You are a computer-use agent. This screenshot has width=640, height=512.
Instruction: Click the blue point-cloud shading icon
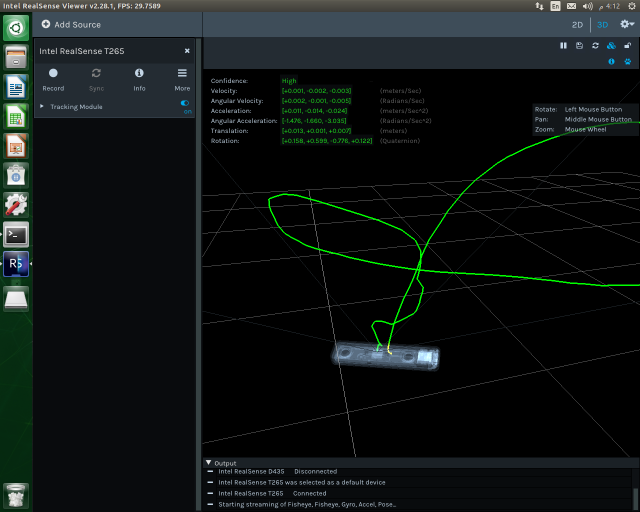pyautogui.click(x=611, y=45)
